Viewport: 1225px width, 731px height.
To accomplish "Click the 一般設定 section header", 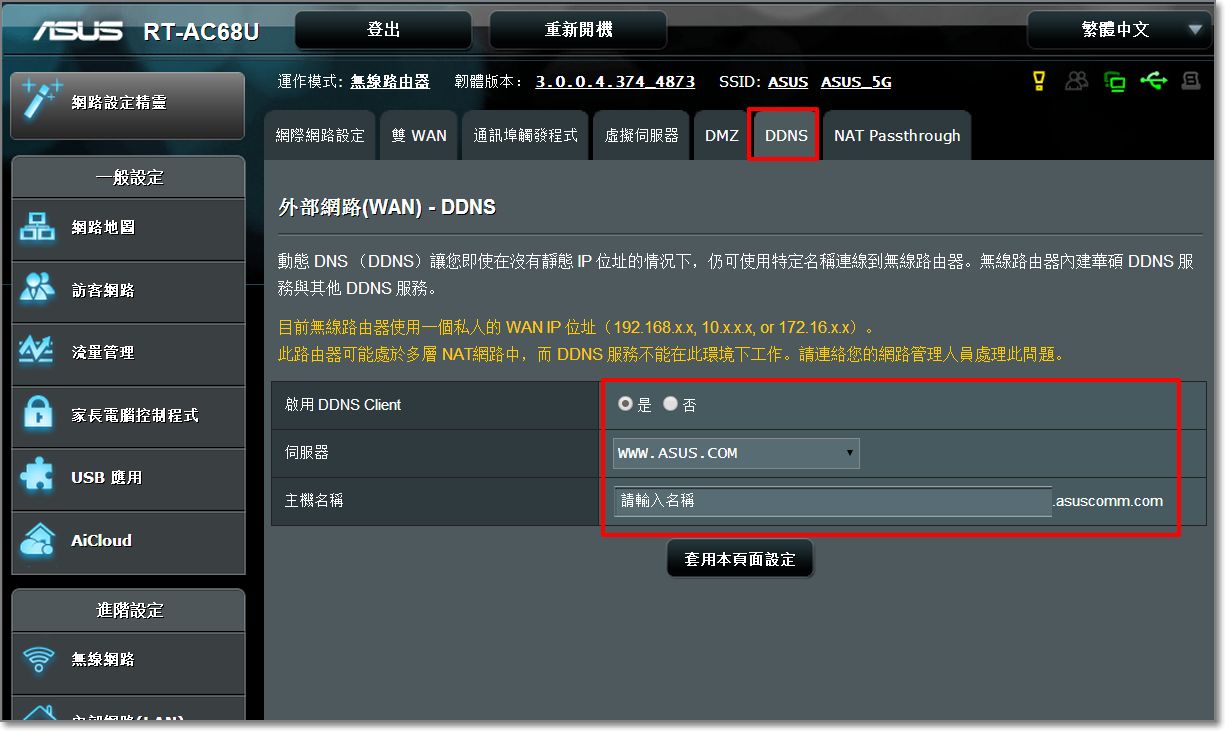I will [x=129, y=178].
